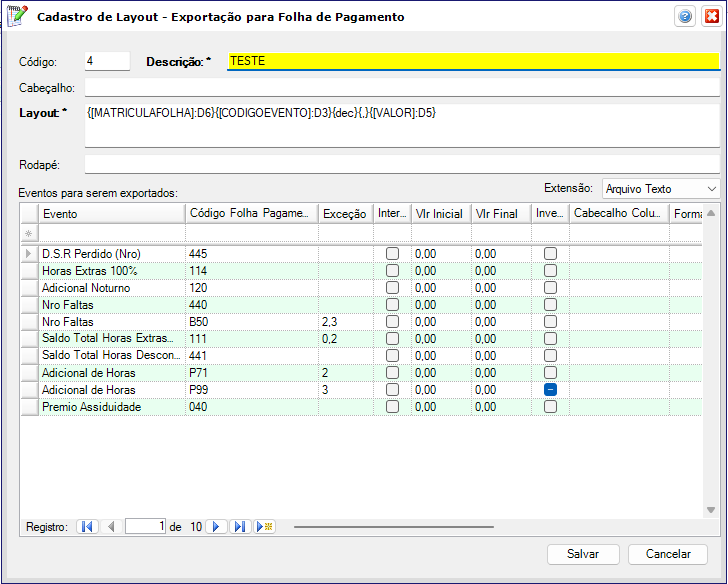Screen dimensions: 728x584
Task: Add new record with star arrow icon
Action: click(x=264, y=526)
